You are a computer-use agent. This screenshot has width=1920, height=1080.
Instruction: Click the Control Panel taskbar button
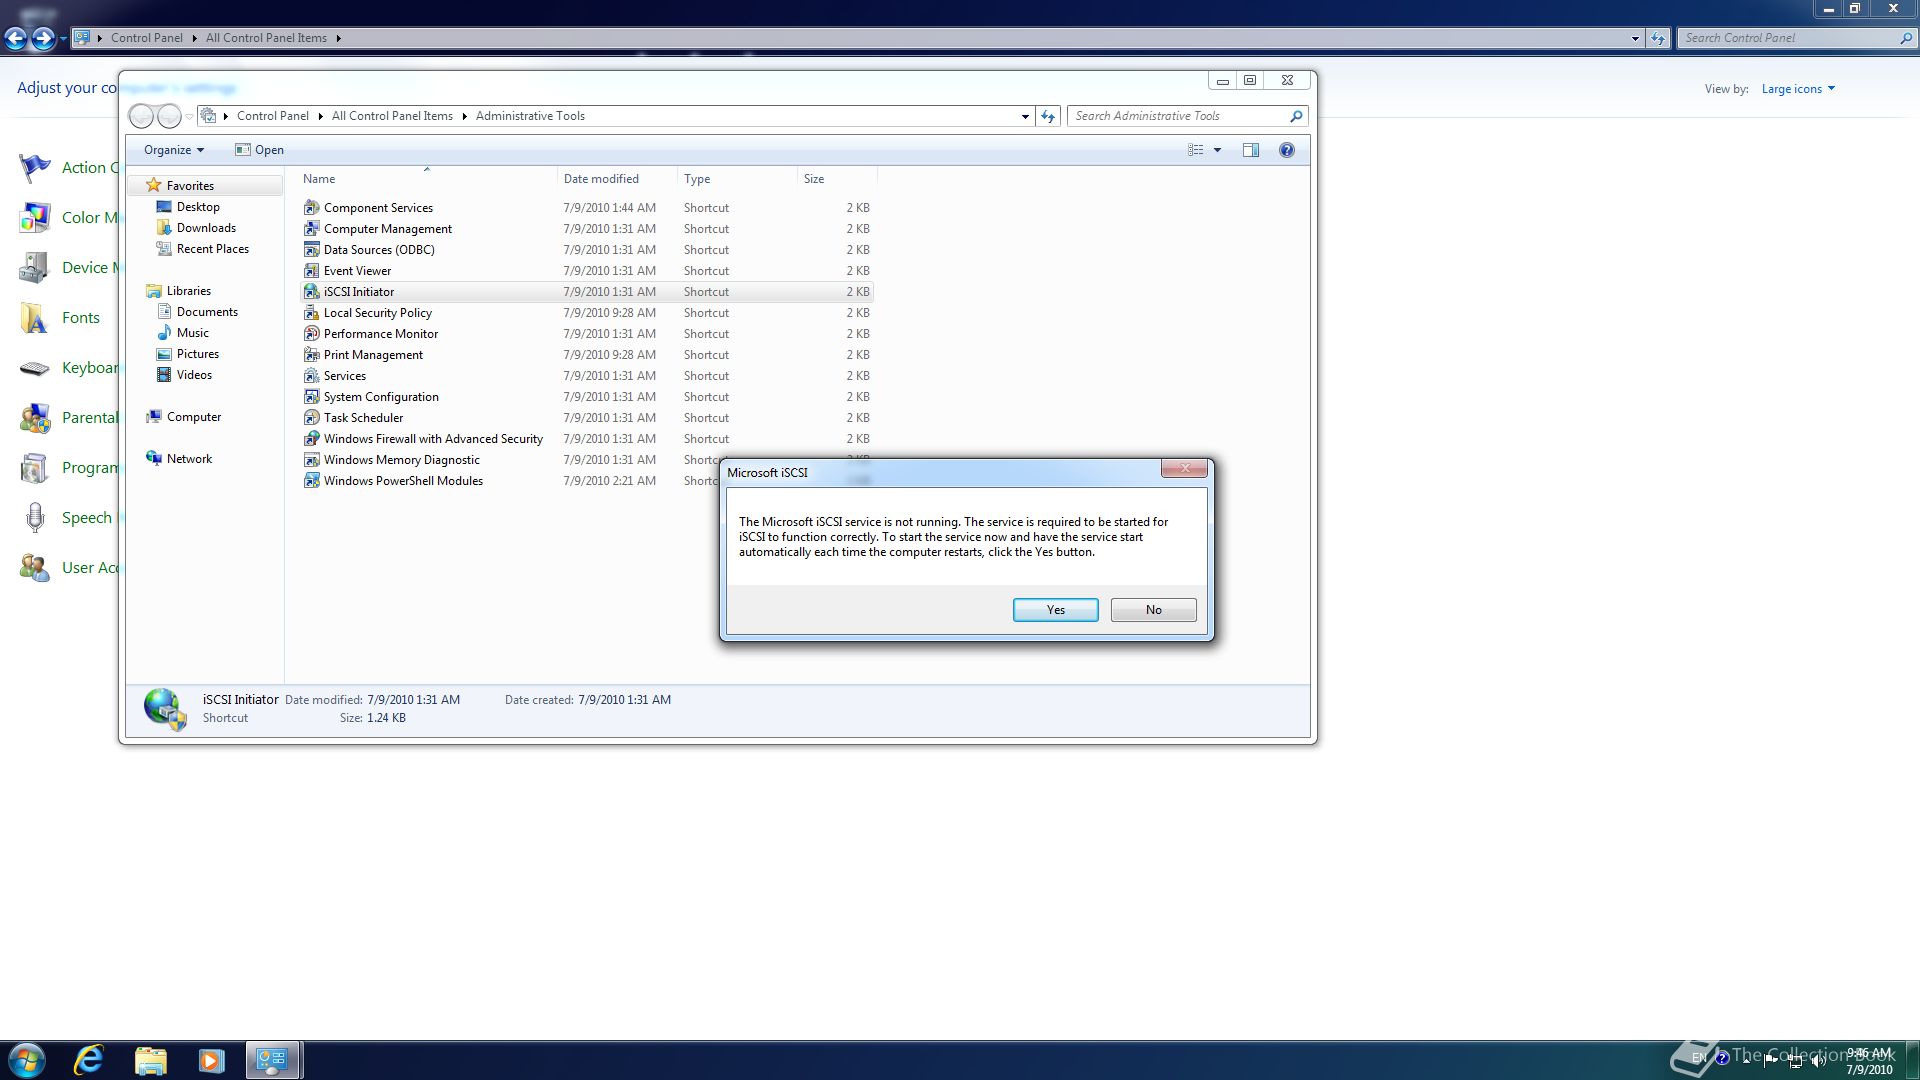click(273, 1060)
